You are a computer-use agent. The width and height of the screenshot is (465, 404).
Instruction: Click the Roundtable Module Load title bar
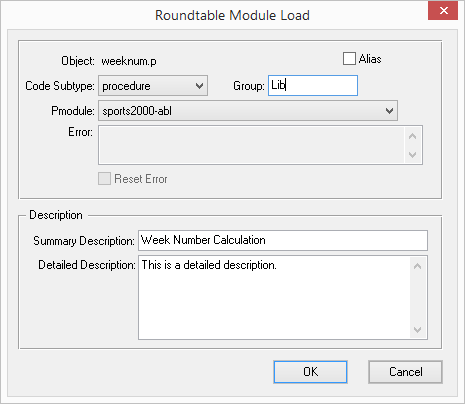232,15
